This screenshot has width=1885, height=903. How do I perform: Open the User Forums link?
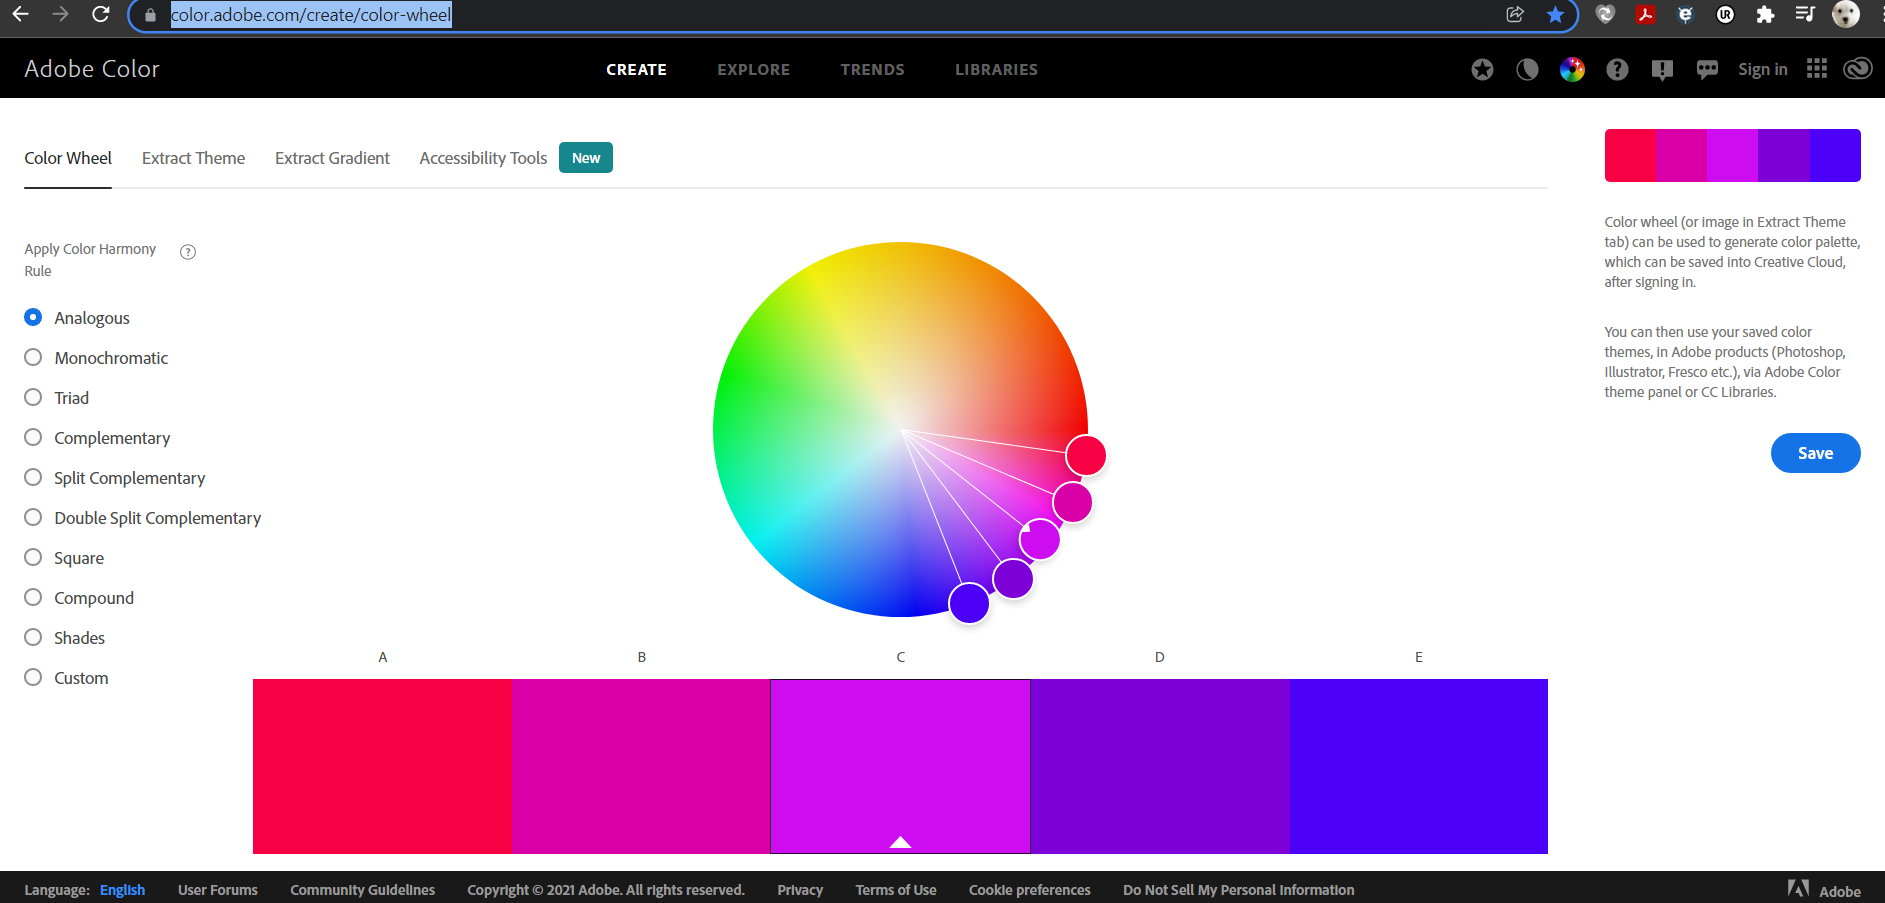click(217, 890)
